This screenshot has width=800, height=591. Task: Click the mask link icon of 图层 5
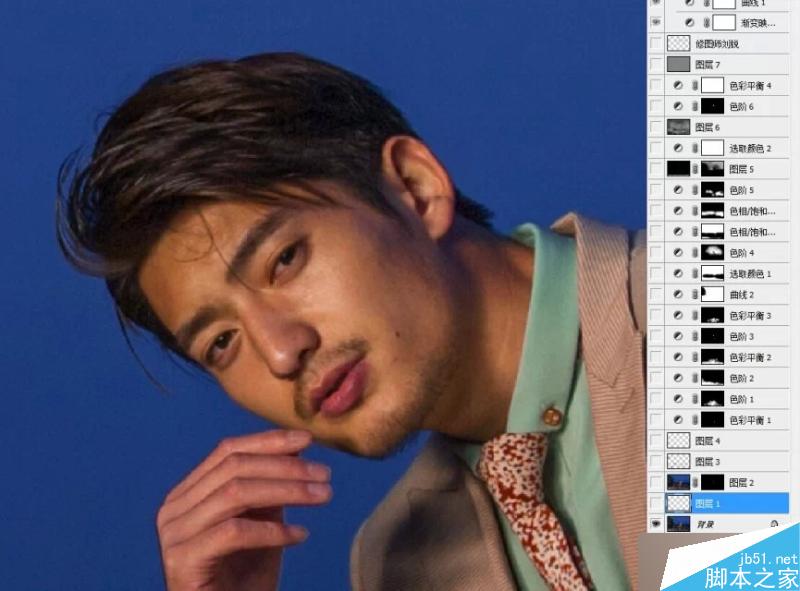(695, 169)
